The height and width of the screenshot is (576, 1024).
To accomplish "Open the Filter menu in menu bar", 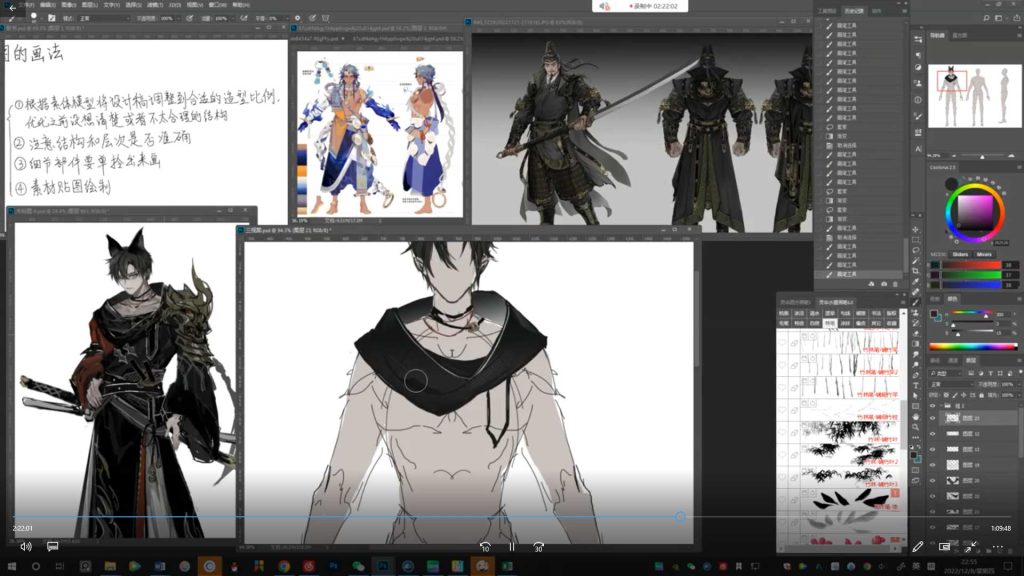I will pos(155,5).
